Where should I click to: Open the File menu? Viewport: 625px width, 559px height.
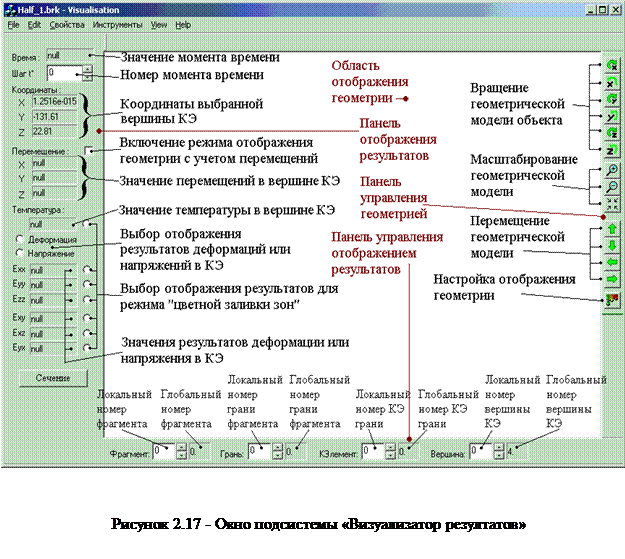(14, 25)
